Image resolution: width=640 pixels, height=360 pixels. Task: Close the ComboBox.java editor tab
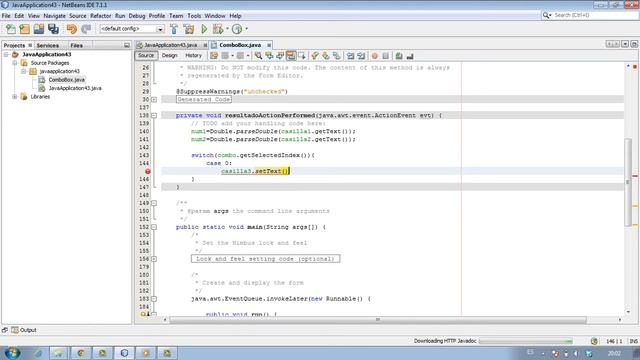pos(269,45)
